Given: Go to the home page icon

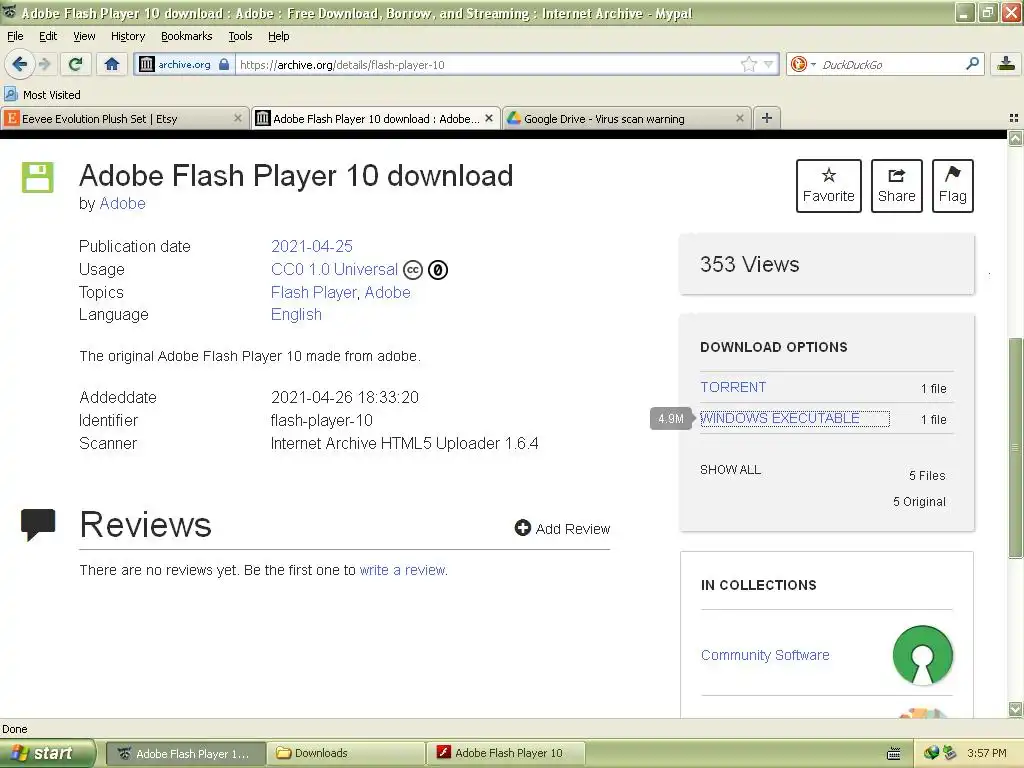Looking at the screenshot, I should [x=112, y=64].
